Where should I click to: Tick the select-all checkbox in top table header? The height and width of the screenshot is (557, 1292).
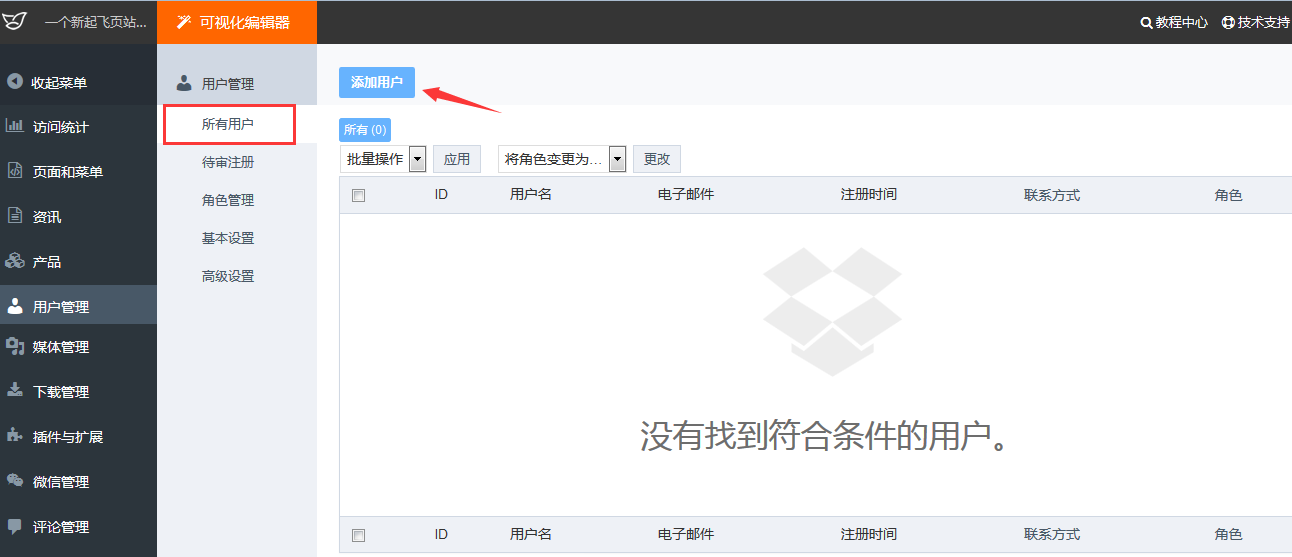coord(359,196)
